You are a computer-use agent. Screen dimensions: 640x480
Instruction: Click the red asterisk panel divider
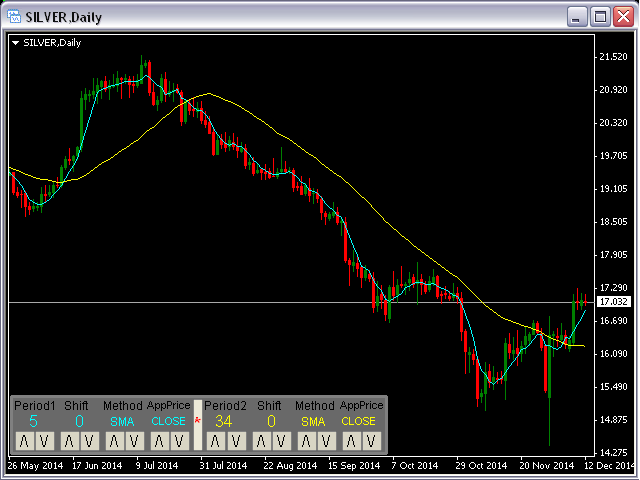point(197,421)
